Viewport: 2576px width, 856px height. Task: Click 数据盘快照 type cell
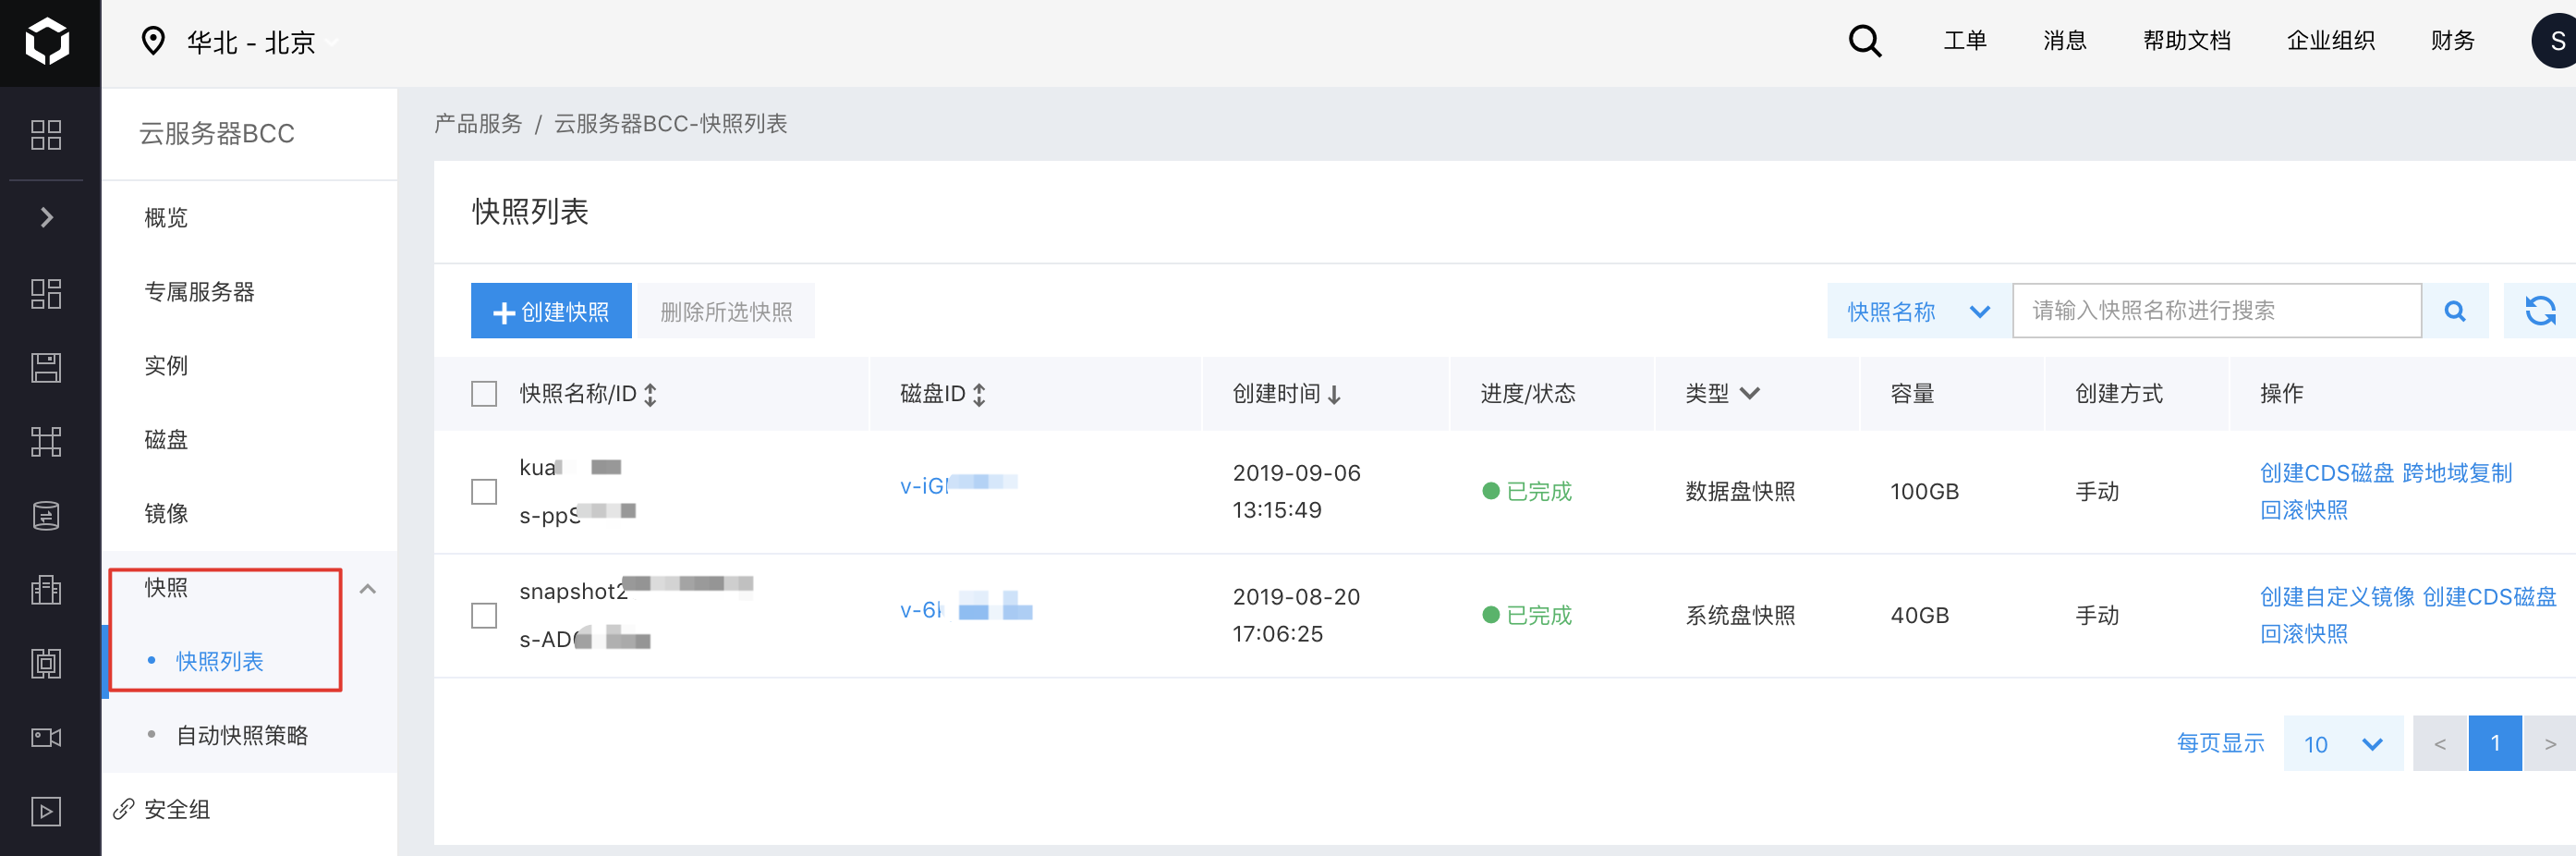click(x=1740, y=492)
